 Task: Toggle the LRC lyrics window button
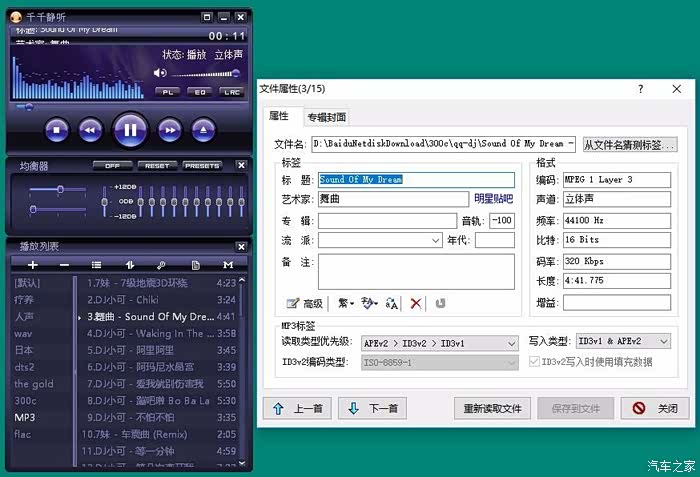(x=232, y=92)
